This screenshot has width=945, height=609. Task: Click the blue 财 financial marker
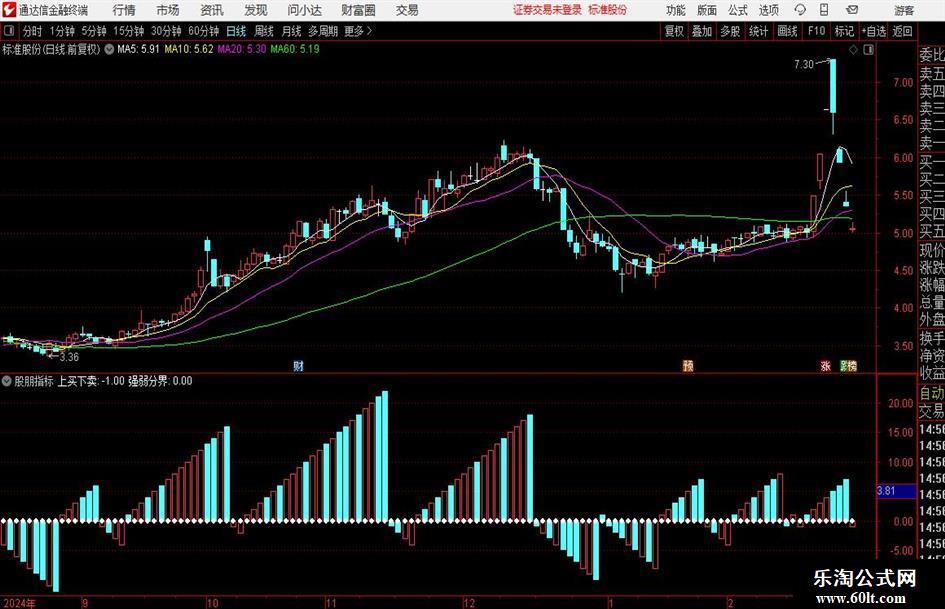click(298, 365)
